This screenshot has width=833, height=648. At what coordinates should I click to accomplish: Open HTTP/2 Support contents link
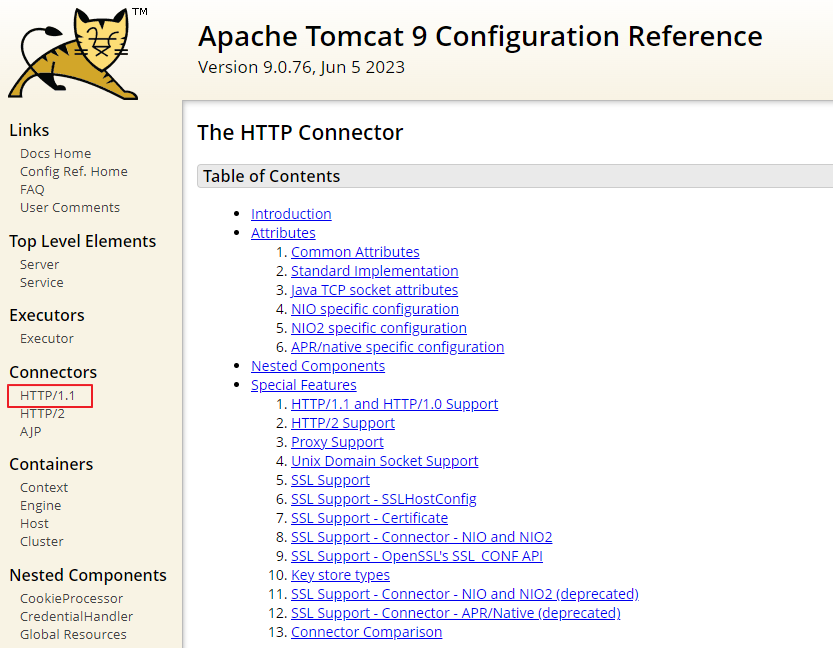click(x=343, y=423)
